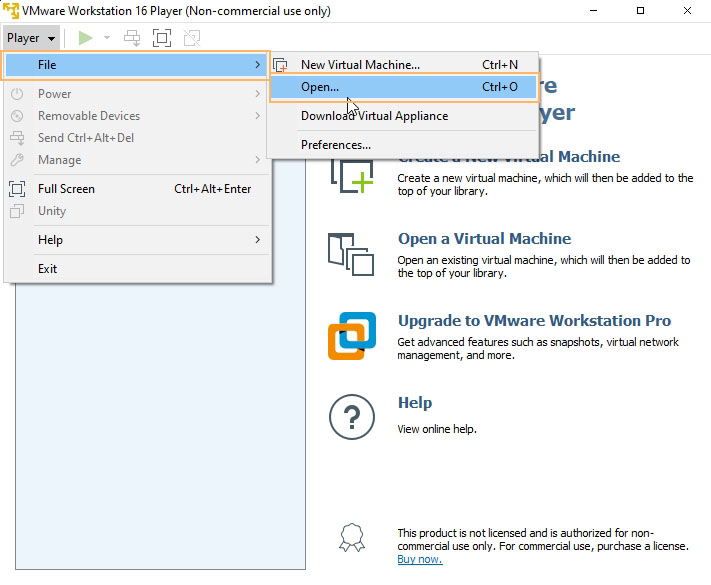This screenshot has width=711, height=585.
Task: Click the Open a Virtual Machine icon
Action: point(351,254)
